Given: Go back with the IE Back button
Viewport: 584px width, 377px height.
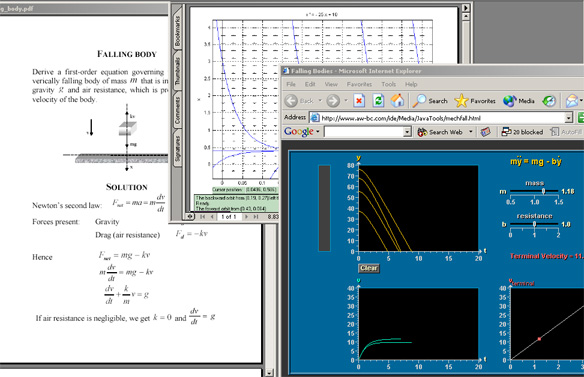Looking at the screenshot, I should tap(299, 101).
